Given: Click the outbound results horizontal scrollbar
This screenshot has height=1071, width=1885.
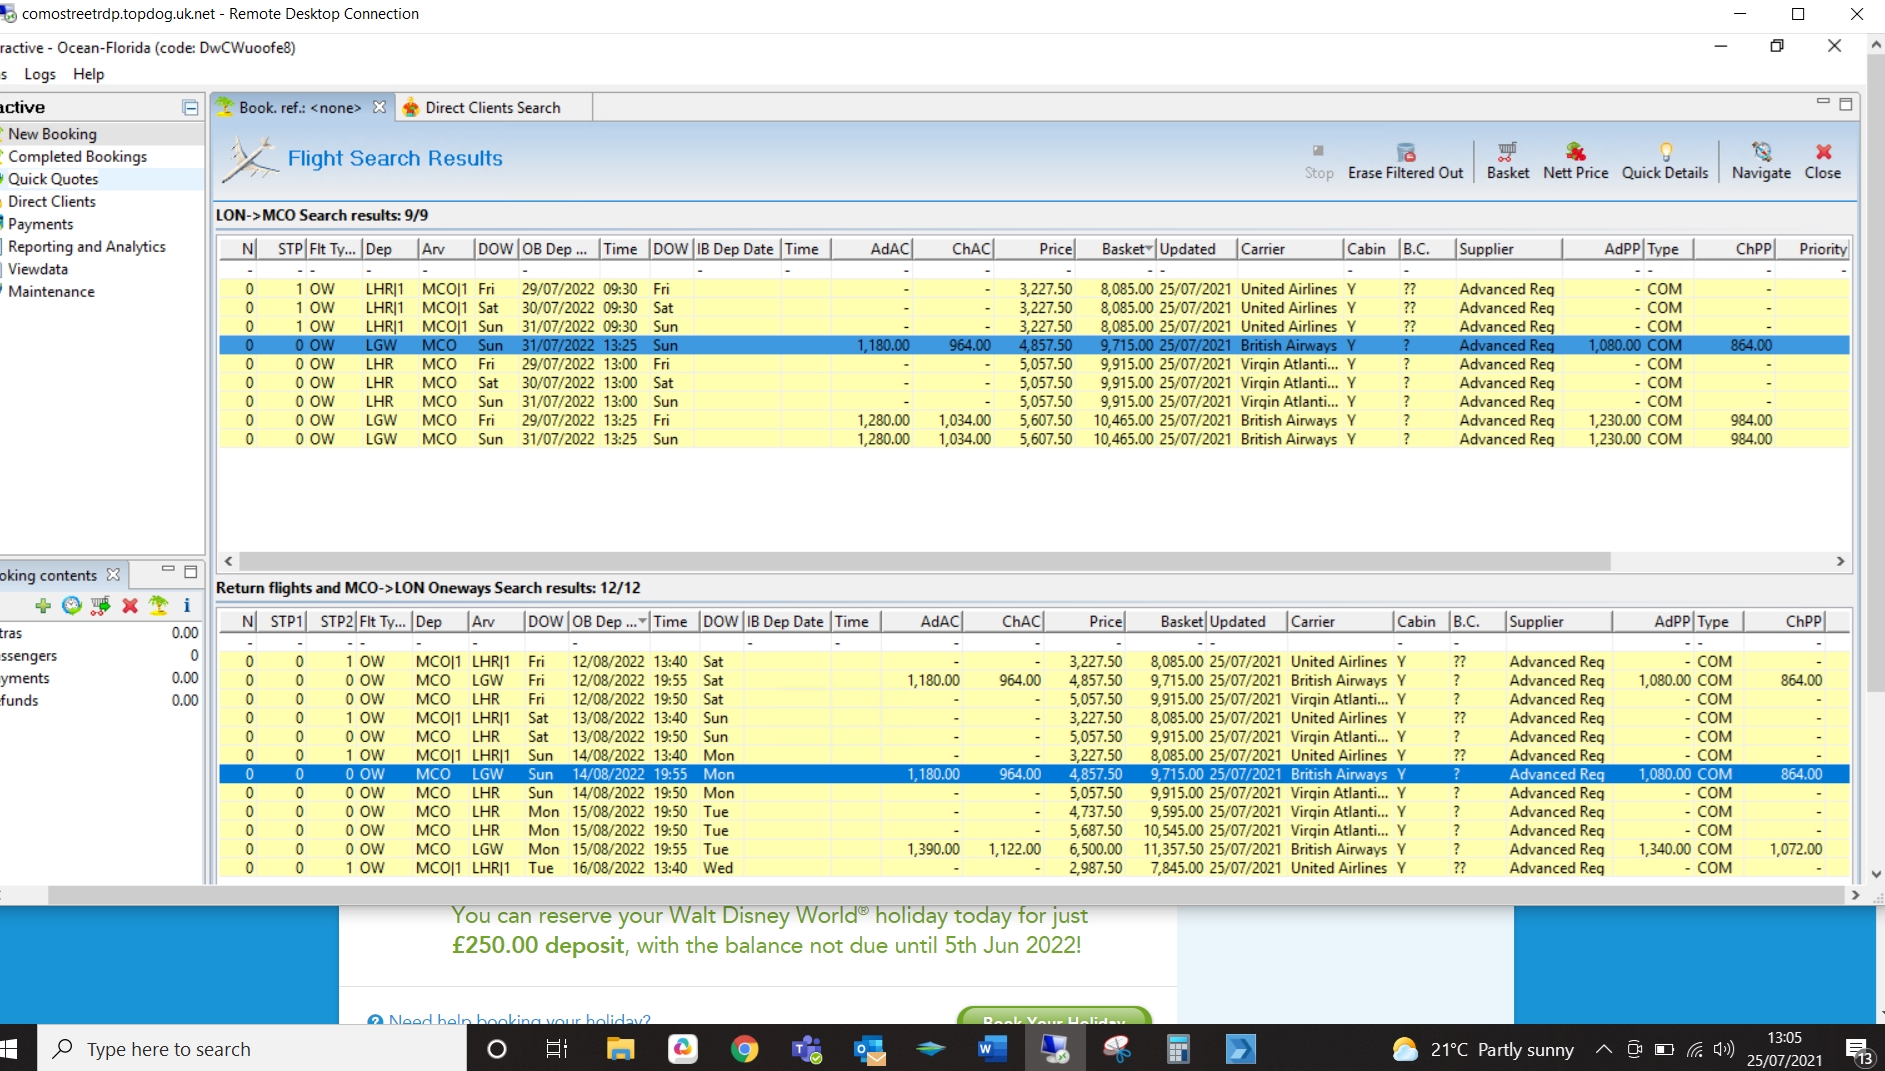Looking at the screenshot, I should 925,562.
